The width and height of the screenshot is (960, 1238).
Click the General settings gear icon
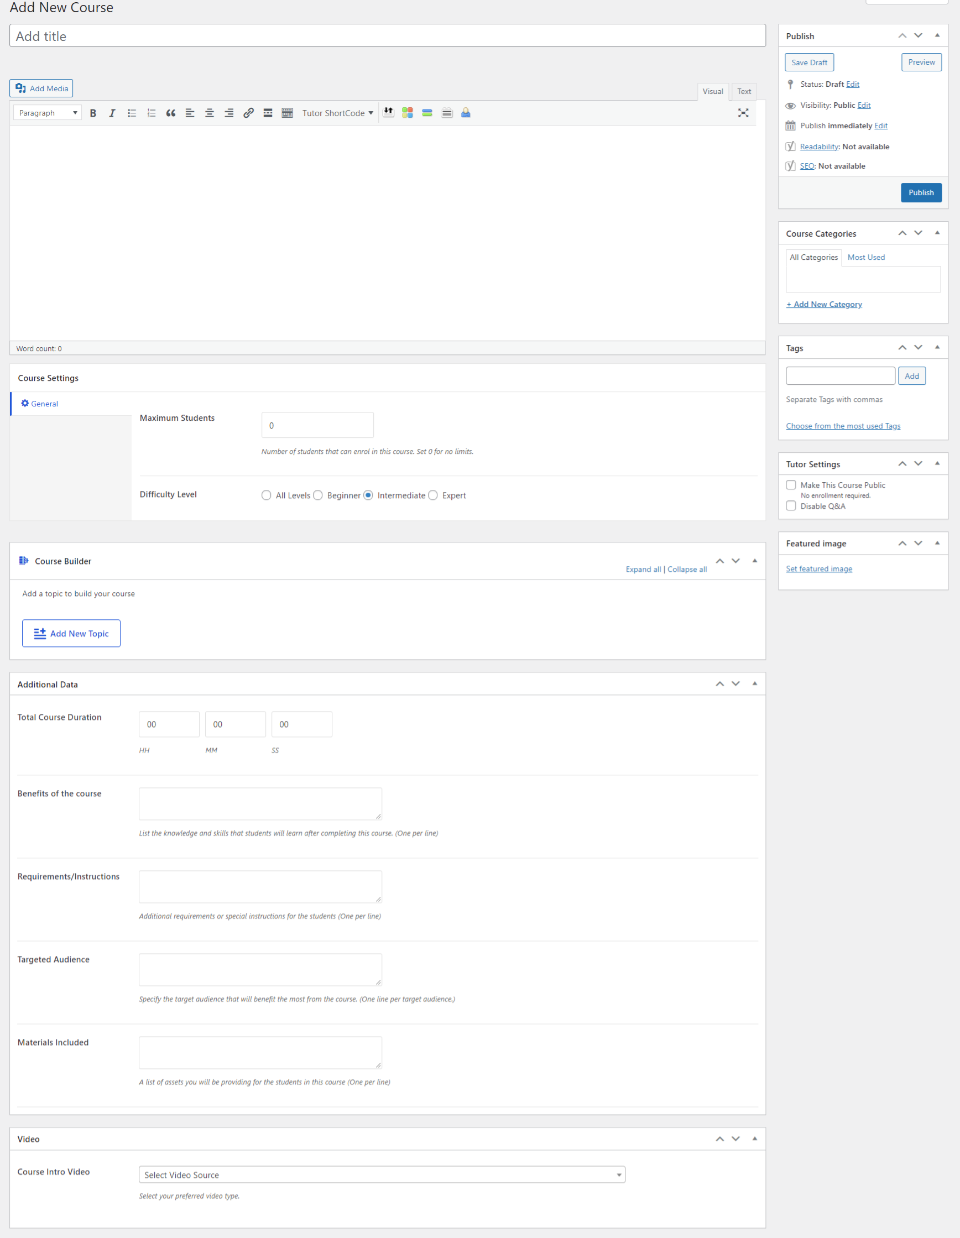coord(25,403)
